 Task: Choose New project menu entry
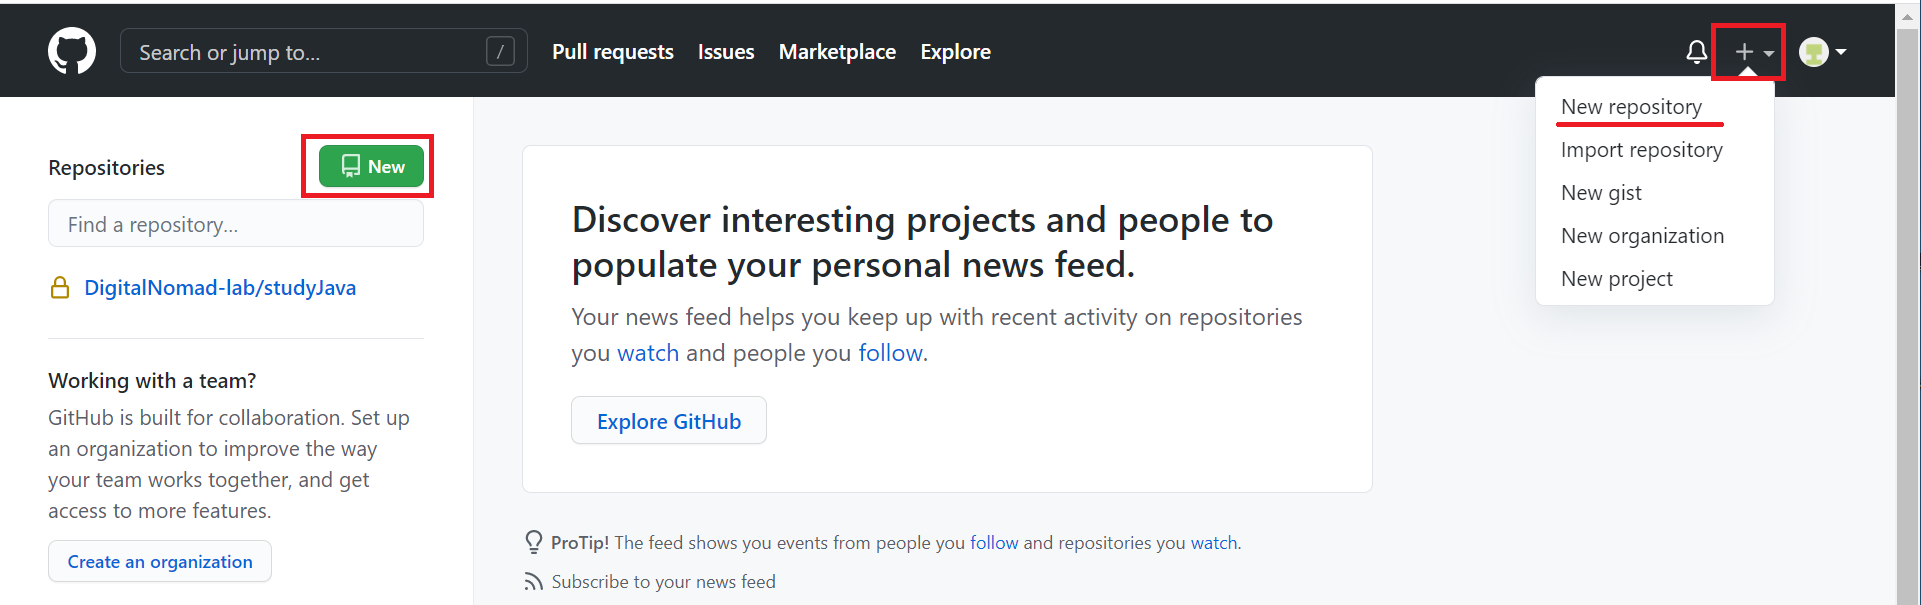click(x=1616, y=279)
